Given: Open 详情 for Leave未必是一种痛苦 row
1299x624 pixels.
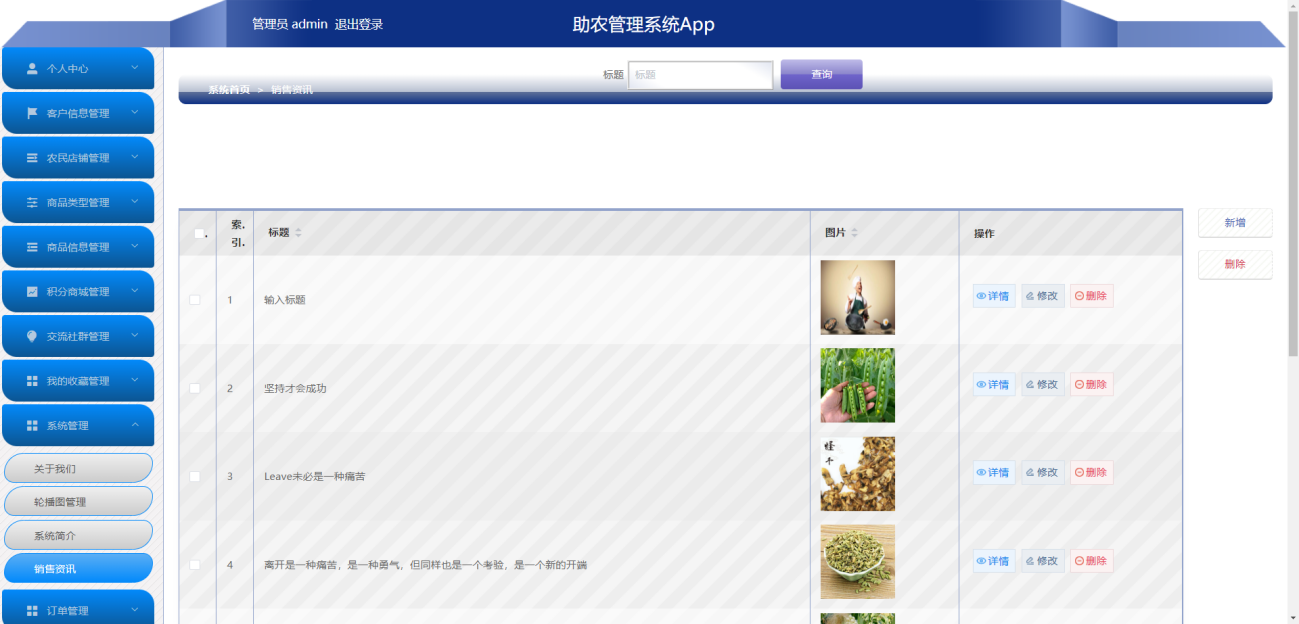Looking at the screenshot, I should [x=994, y=472].
